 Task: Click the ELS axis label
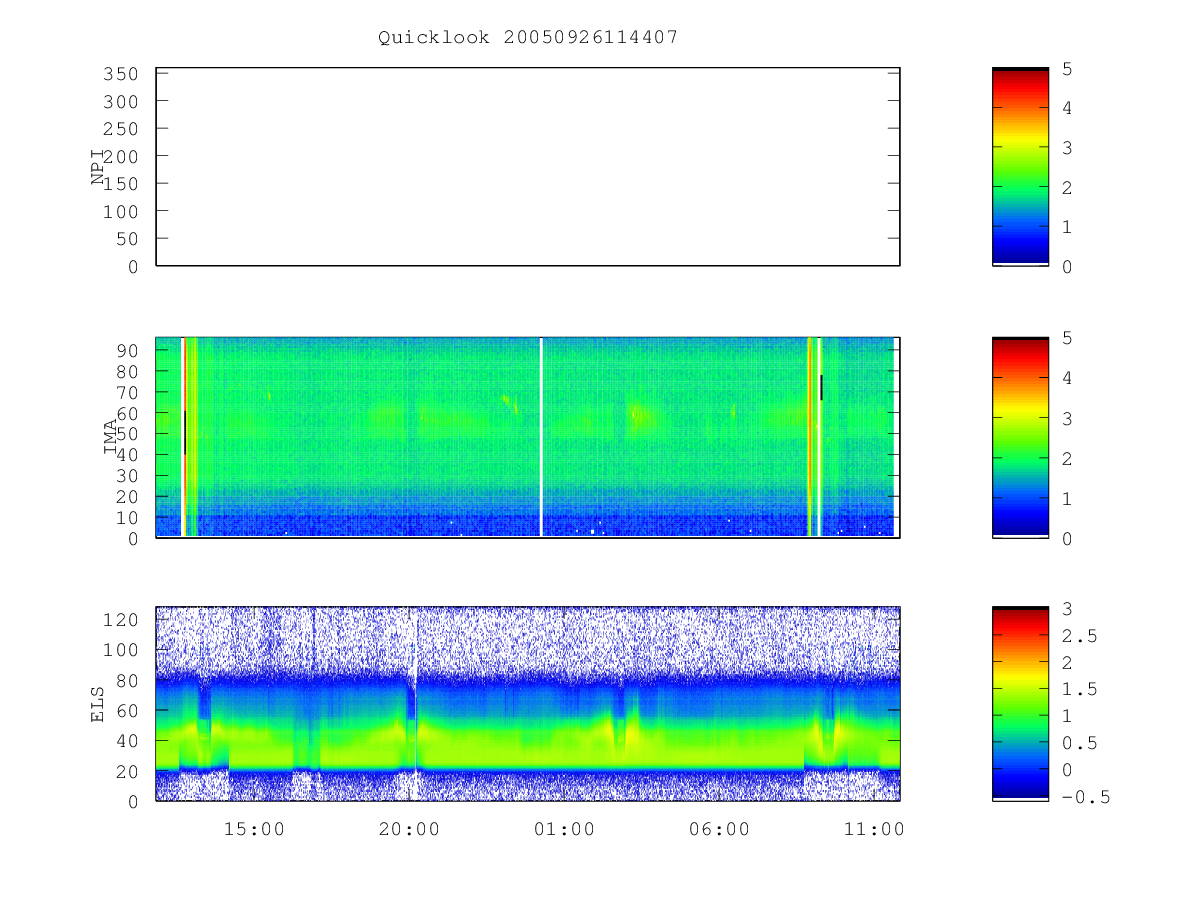(x=98, y=704)
